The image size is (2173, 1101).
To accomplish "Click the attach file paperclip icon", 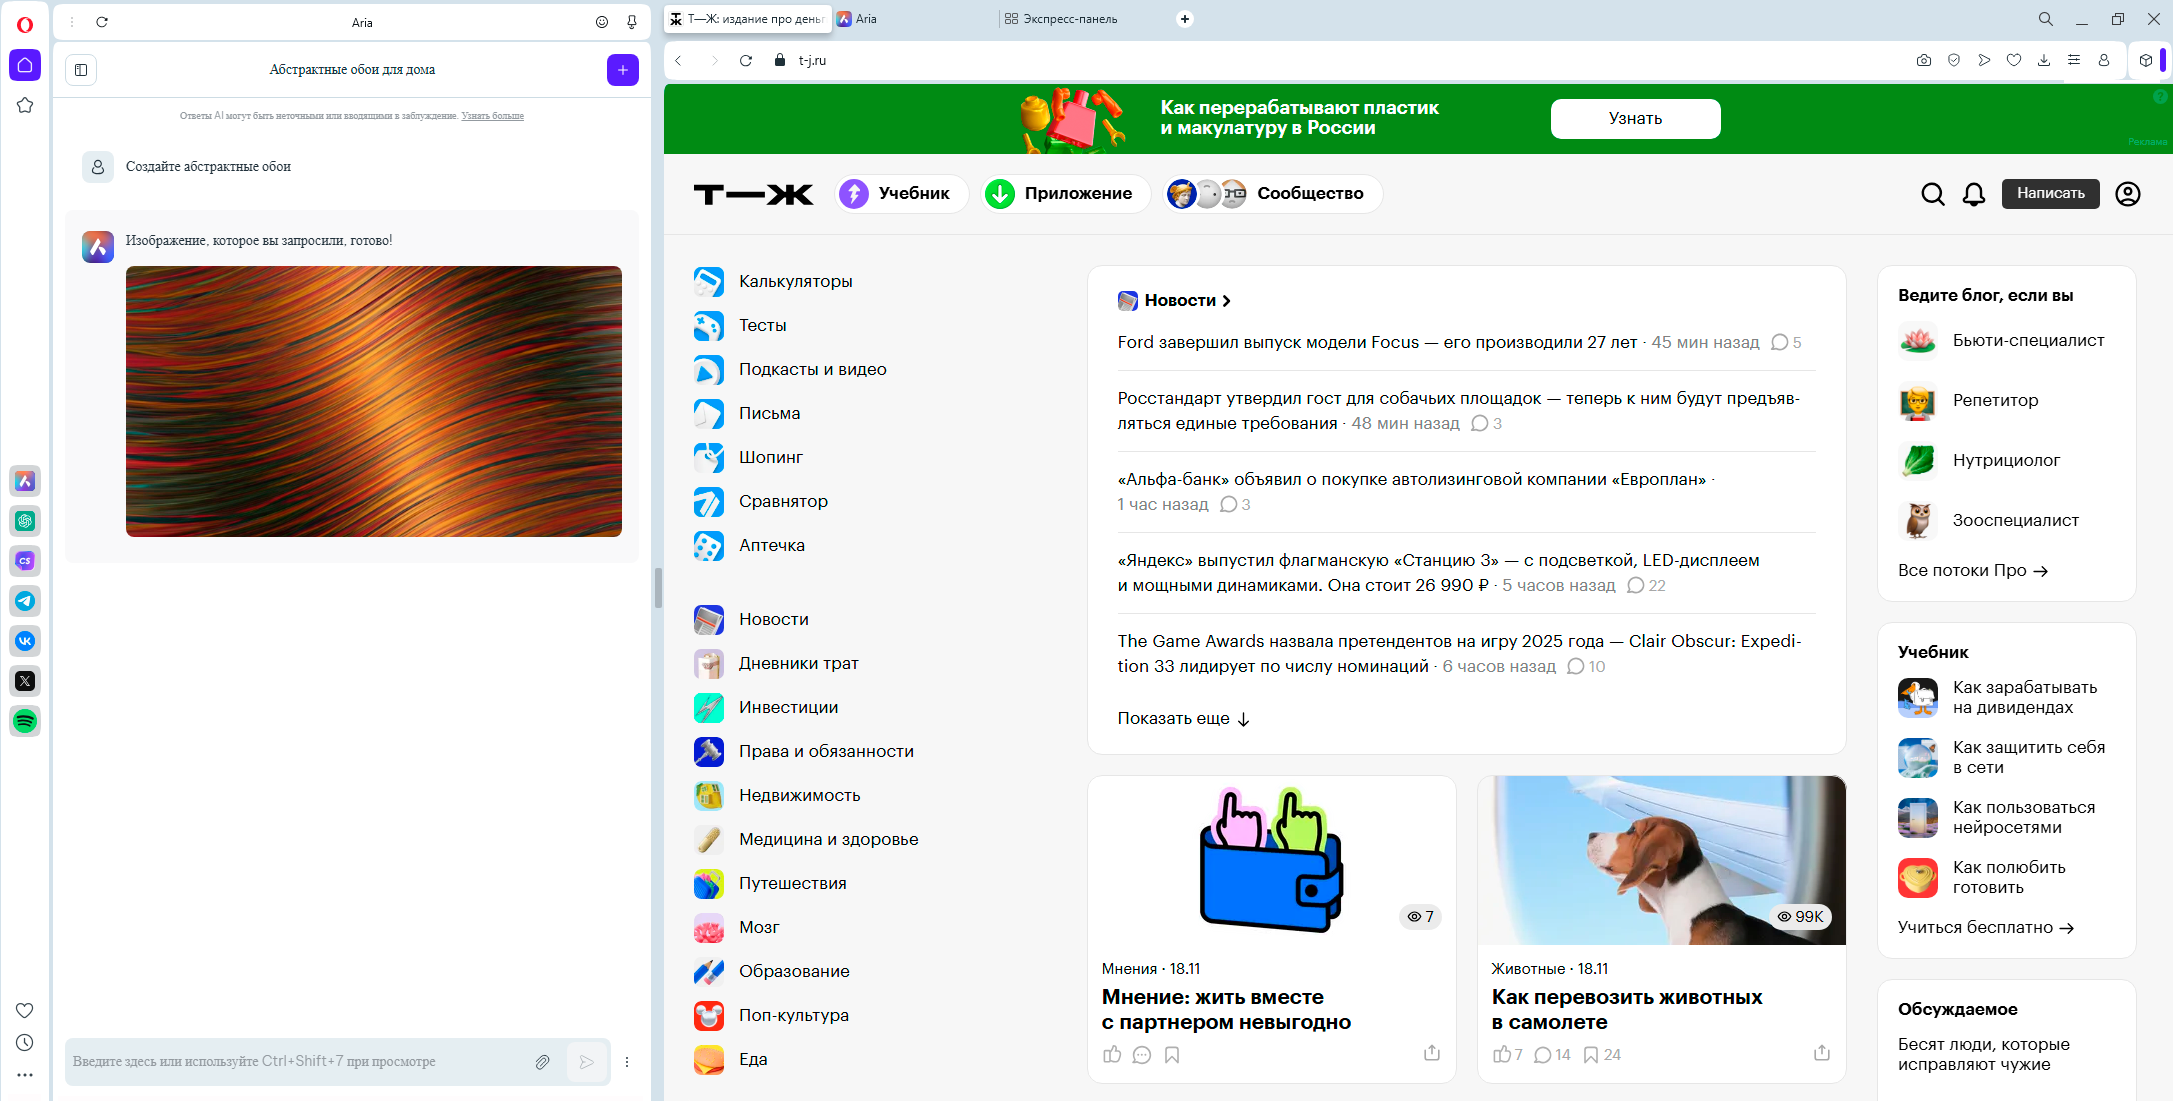I will pos(542,1062).
